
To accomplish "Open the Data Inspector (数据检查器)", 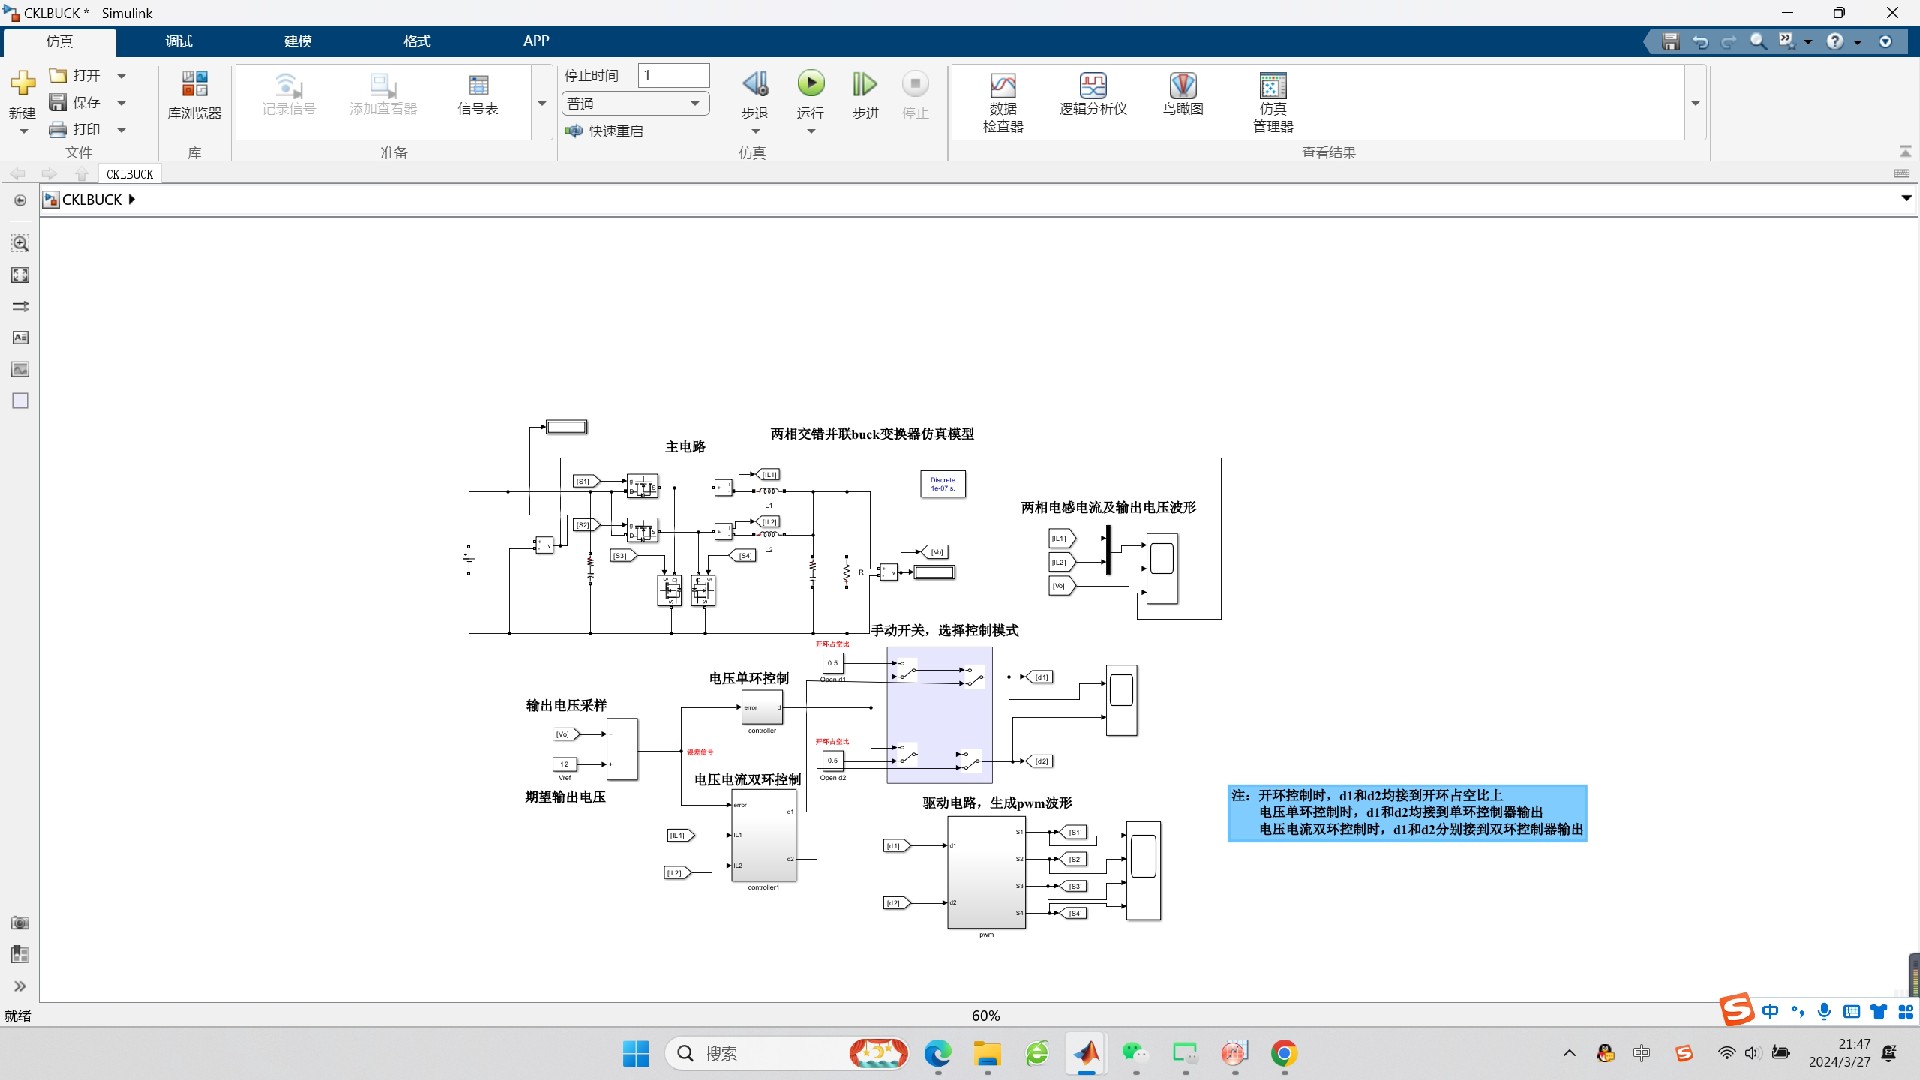I will click(1002, 101).
